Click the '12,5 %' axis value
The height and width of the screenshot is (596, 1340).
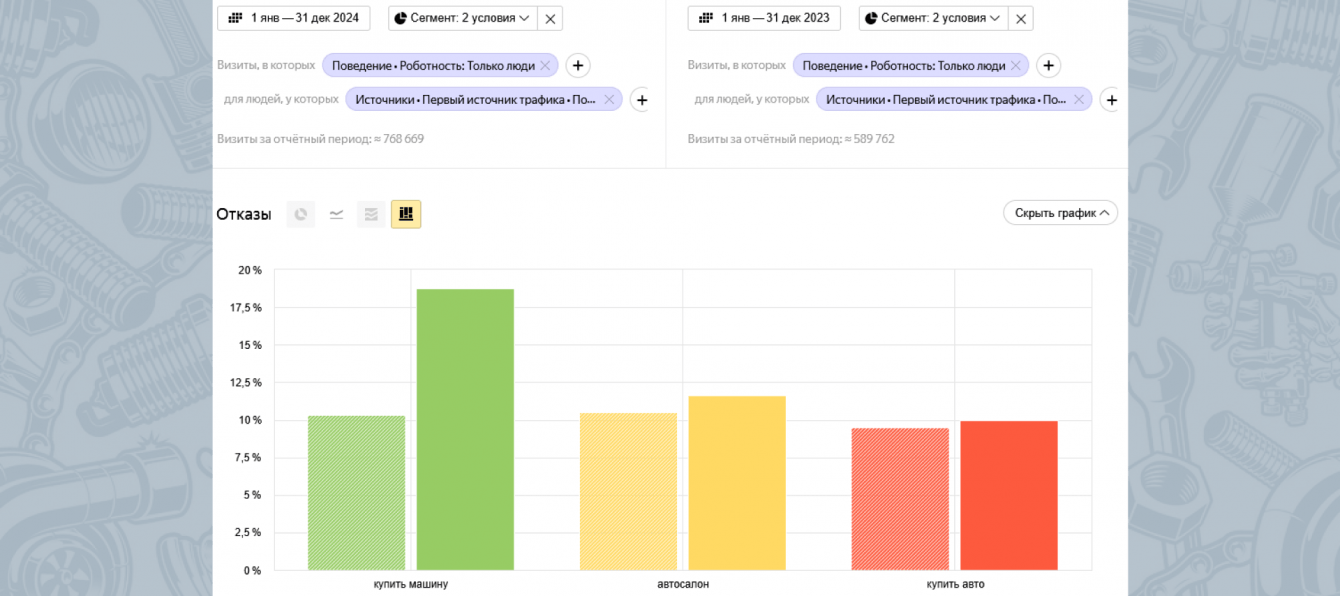(247, 383)
